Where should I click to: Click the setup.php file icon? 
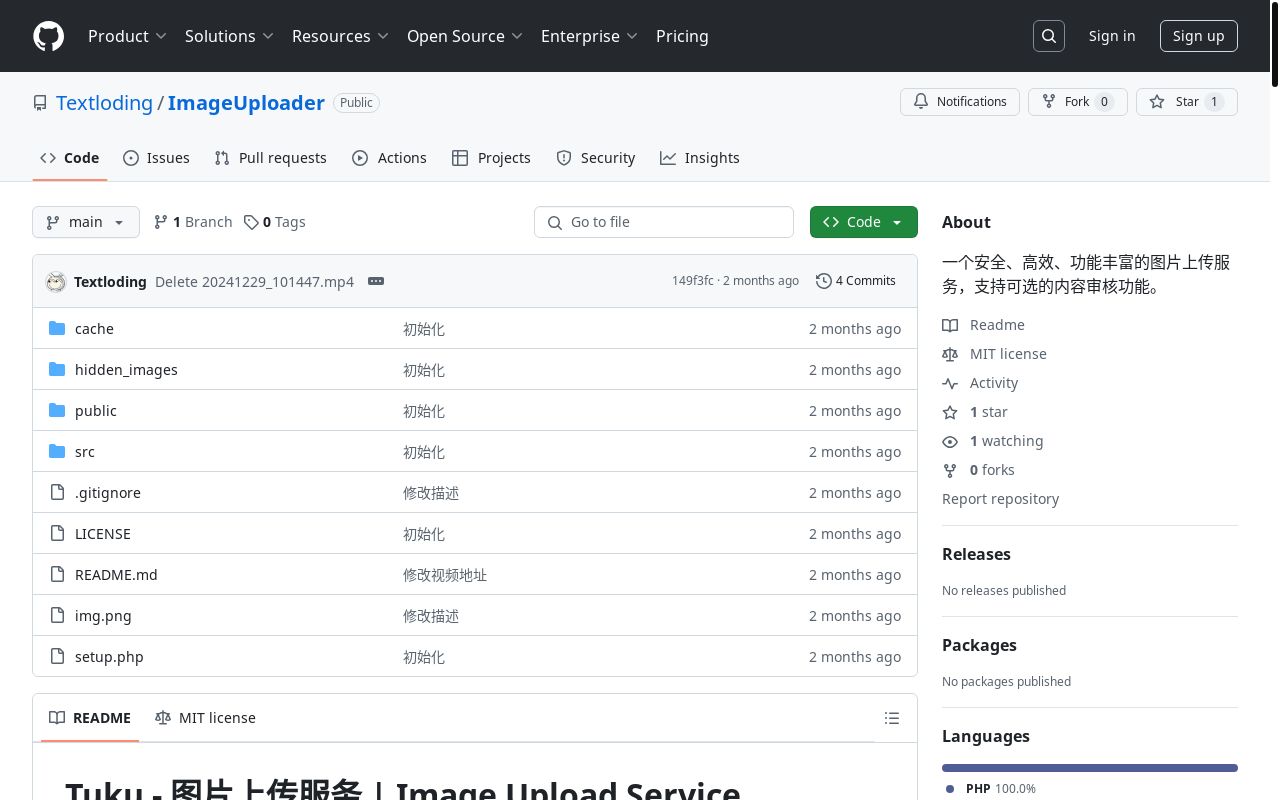[x=57, y=657]
